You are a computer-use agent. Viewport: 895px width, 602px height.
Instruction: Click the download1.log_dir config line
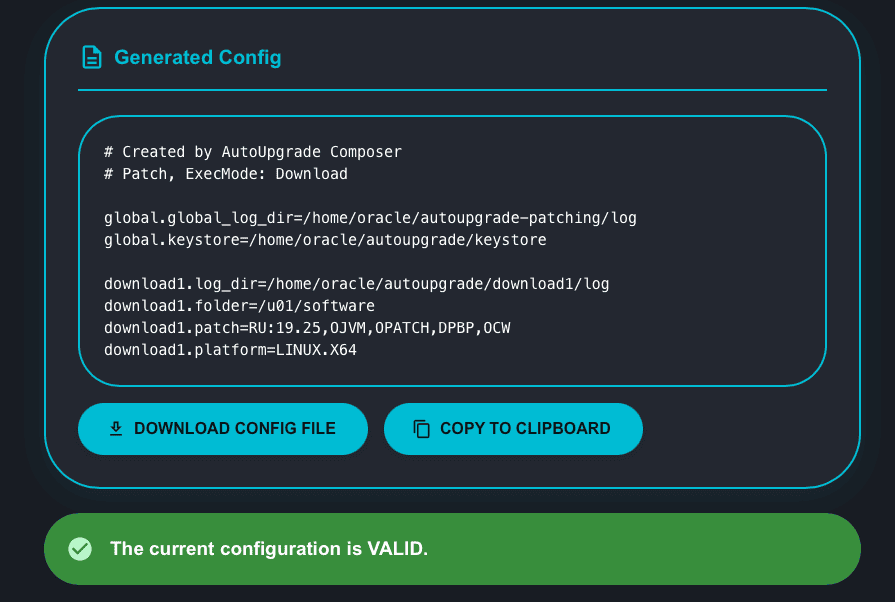click(x=356, y=284)
